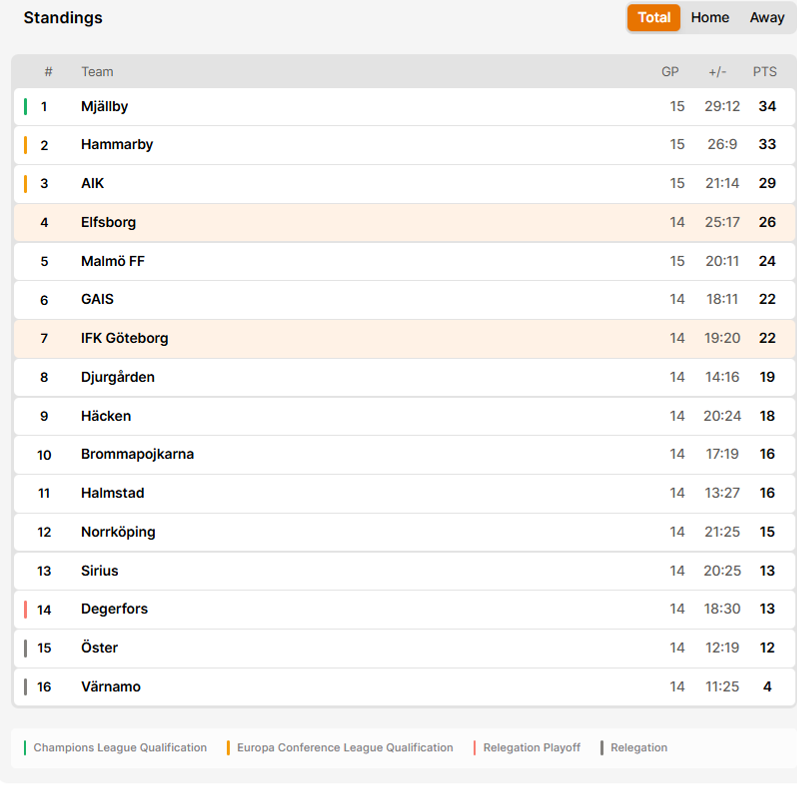
Task: Click the Norrköping team name
Action: pyautogui.click(x=118, y=532)
